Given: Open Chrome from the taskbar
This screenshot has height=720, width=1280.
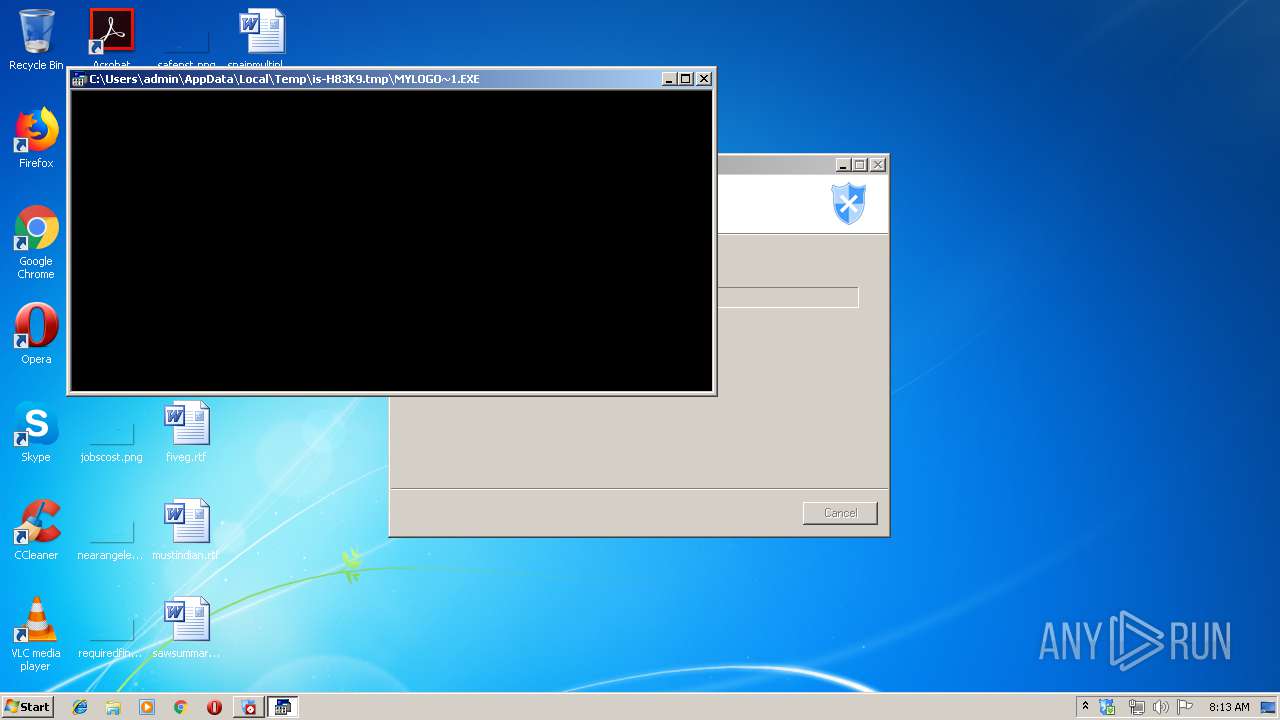Looking at the screenshot, I should (181, 707).
